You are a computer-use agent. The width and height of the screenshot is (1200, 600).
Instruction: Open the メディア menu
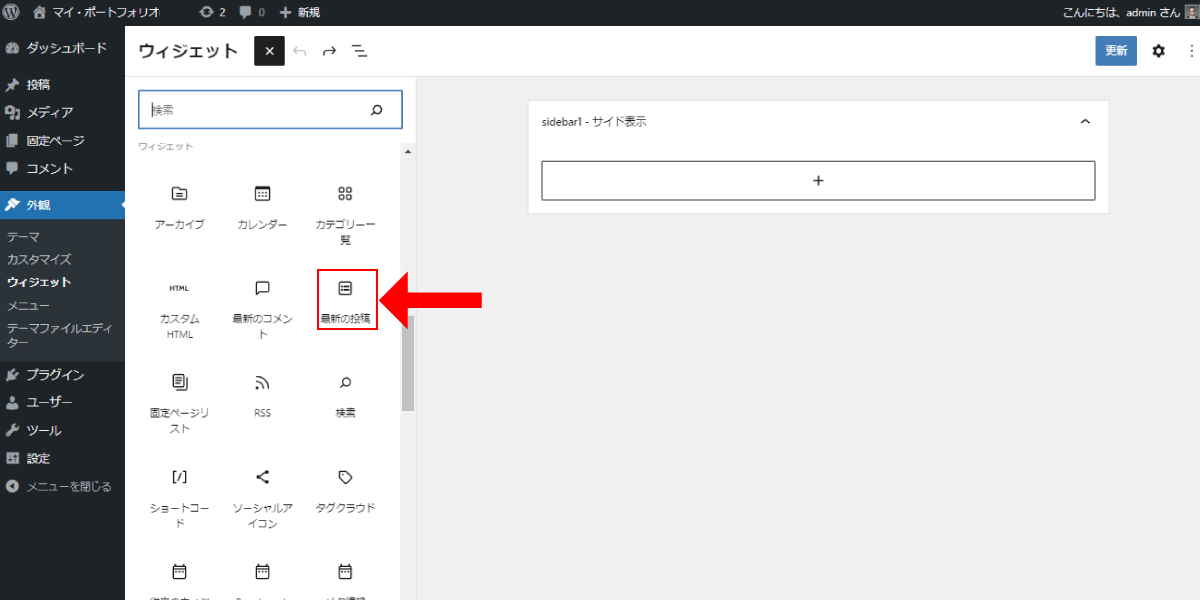tap(62, 113)
